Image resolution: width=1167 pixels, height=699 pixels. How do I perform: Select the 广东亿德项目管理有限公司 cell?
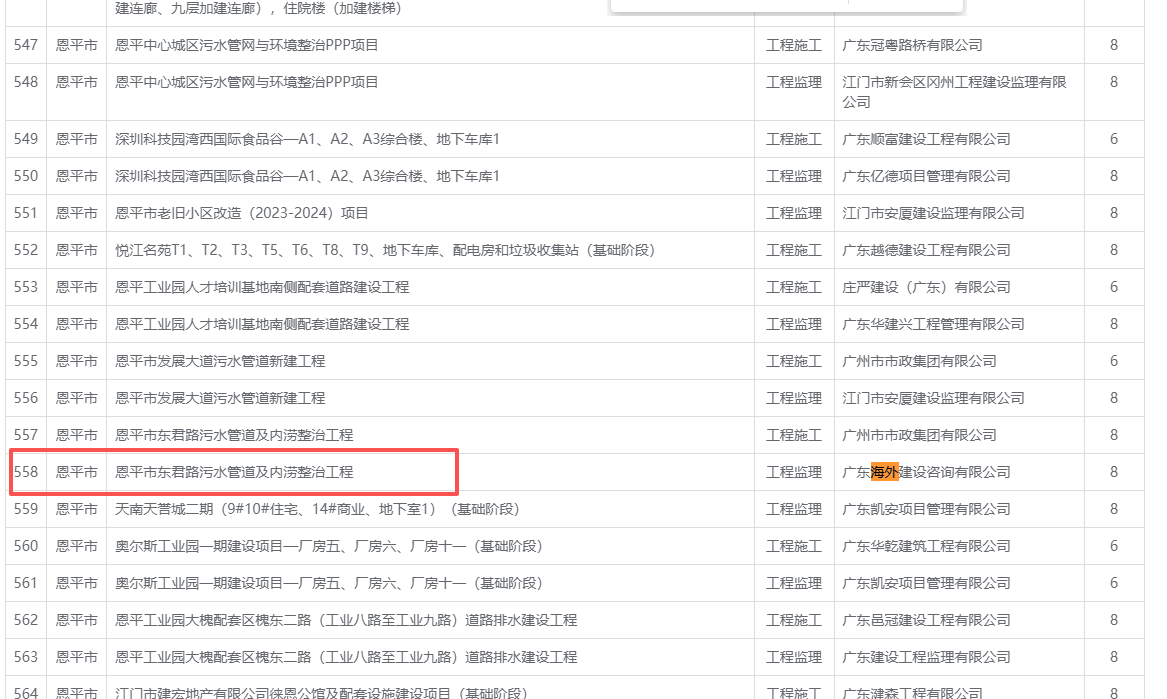point(926,176)
